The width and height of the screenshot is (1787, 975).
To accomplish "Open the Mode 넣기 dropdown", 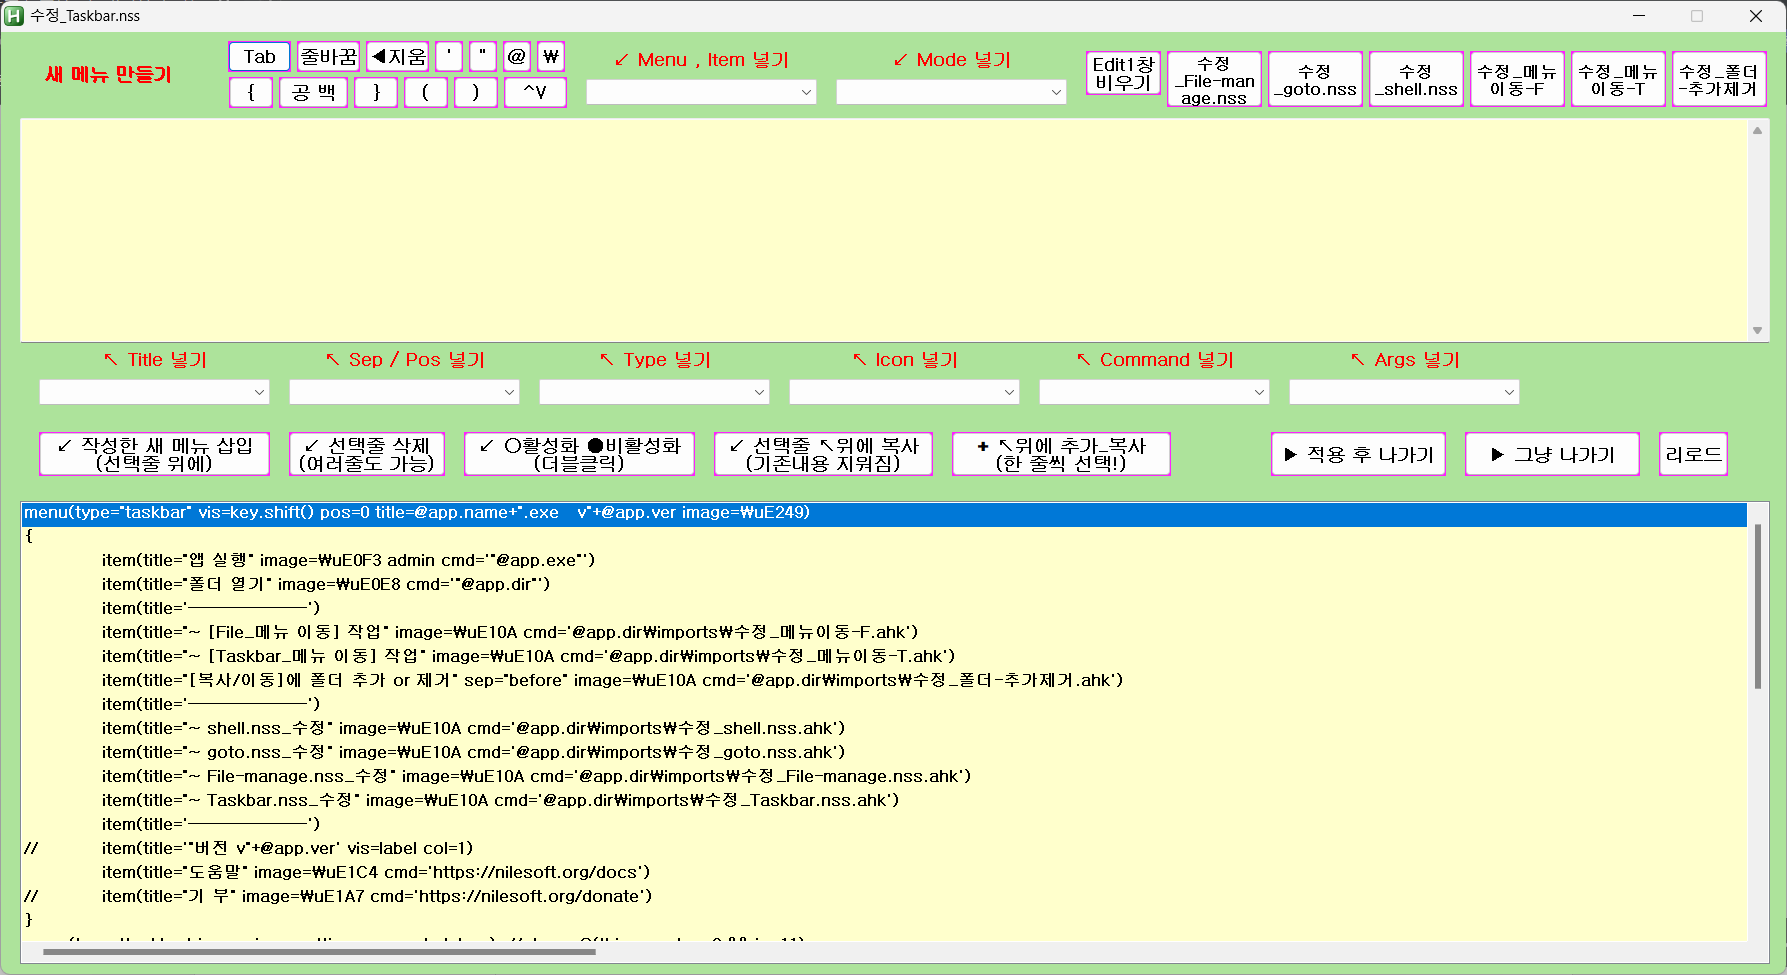I will (951, 92).
